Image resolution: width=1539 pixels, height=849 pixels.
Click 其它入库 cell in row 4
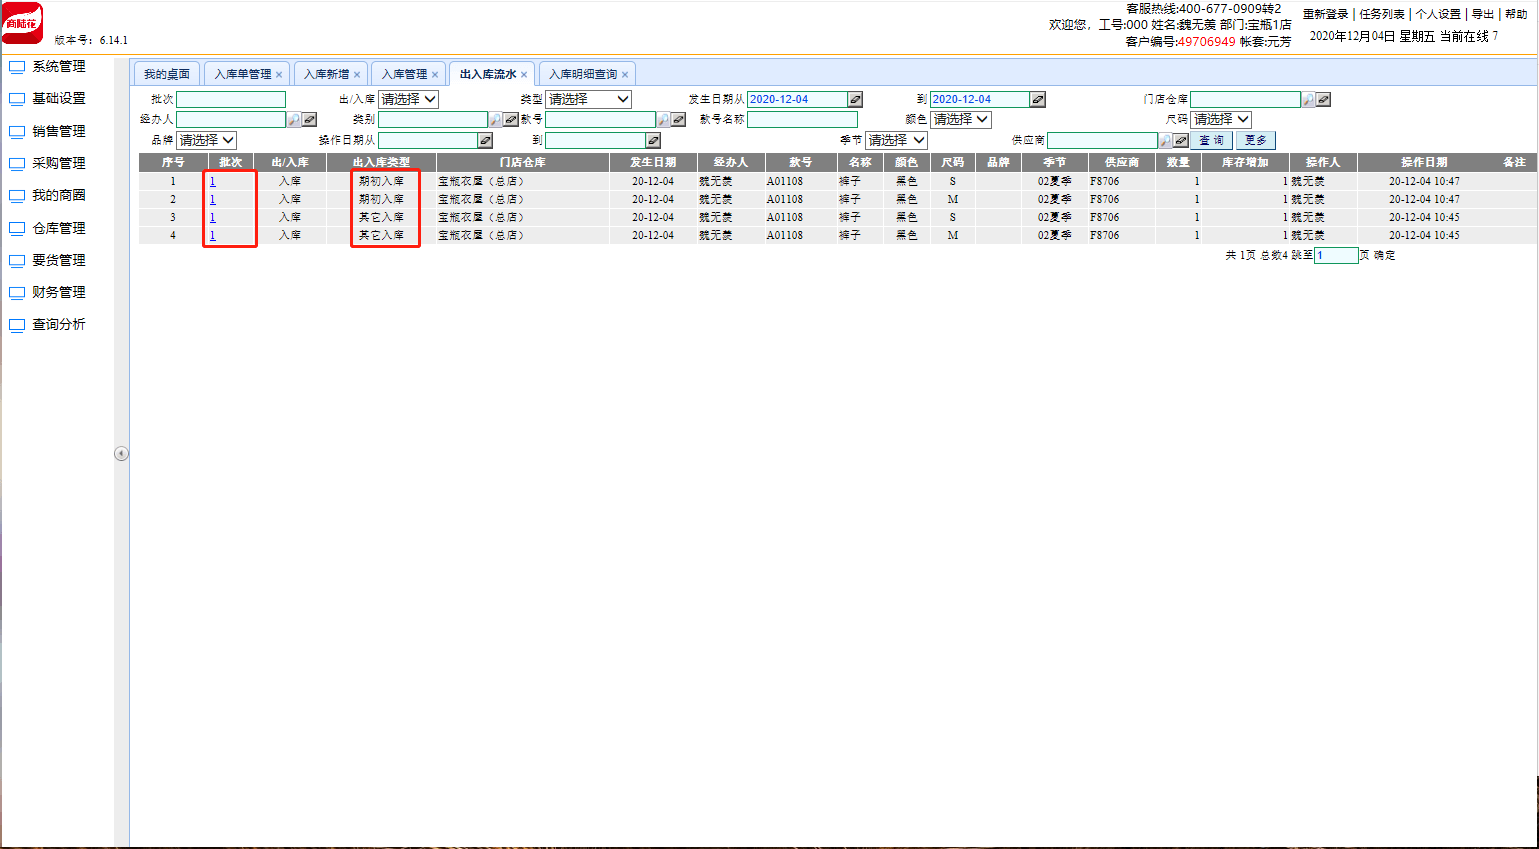381,236
